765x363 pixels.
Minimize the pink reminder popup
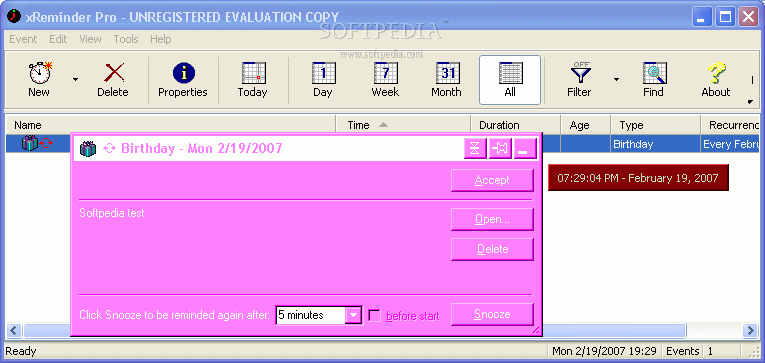525,149
